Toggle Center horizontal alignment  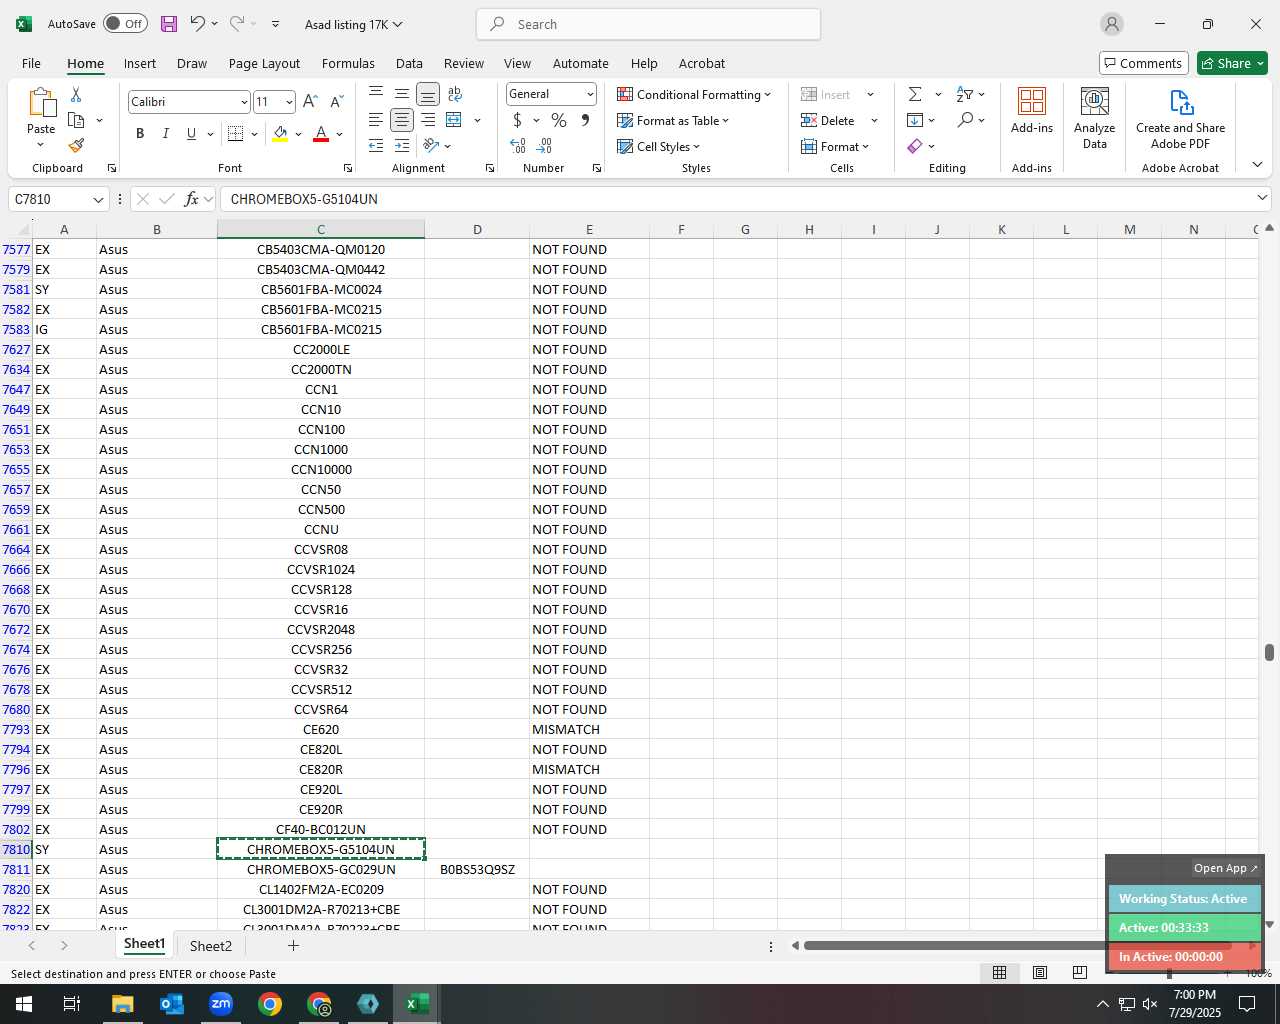pyautogui.click(x=402, y=120)
